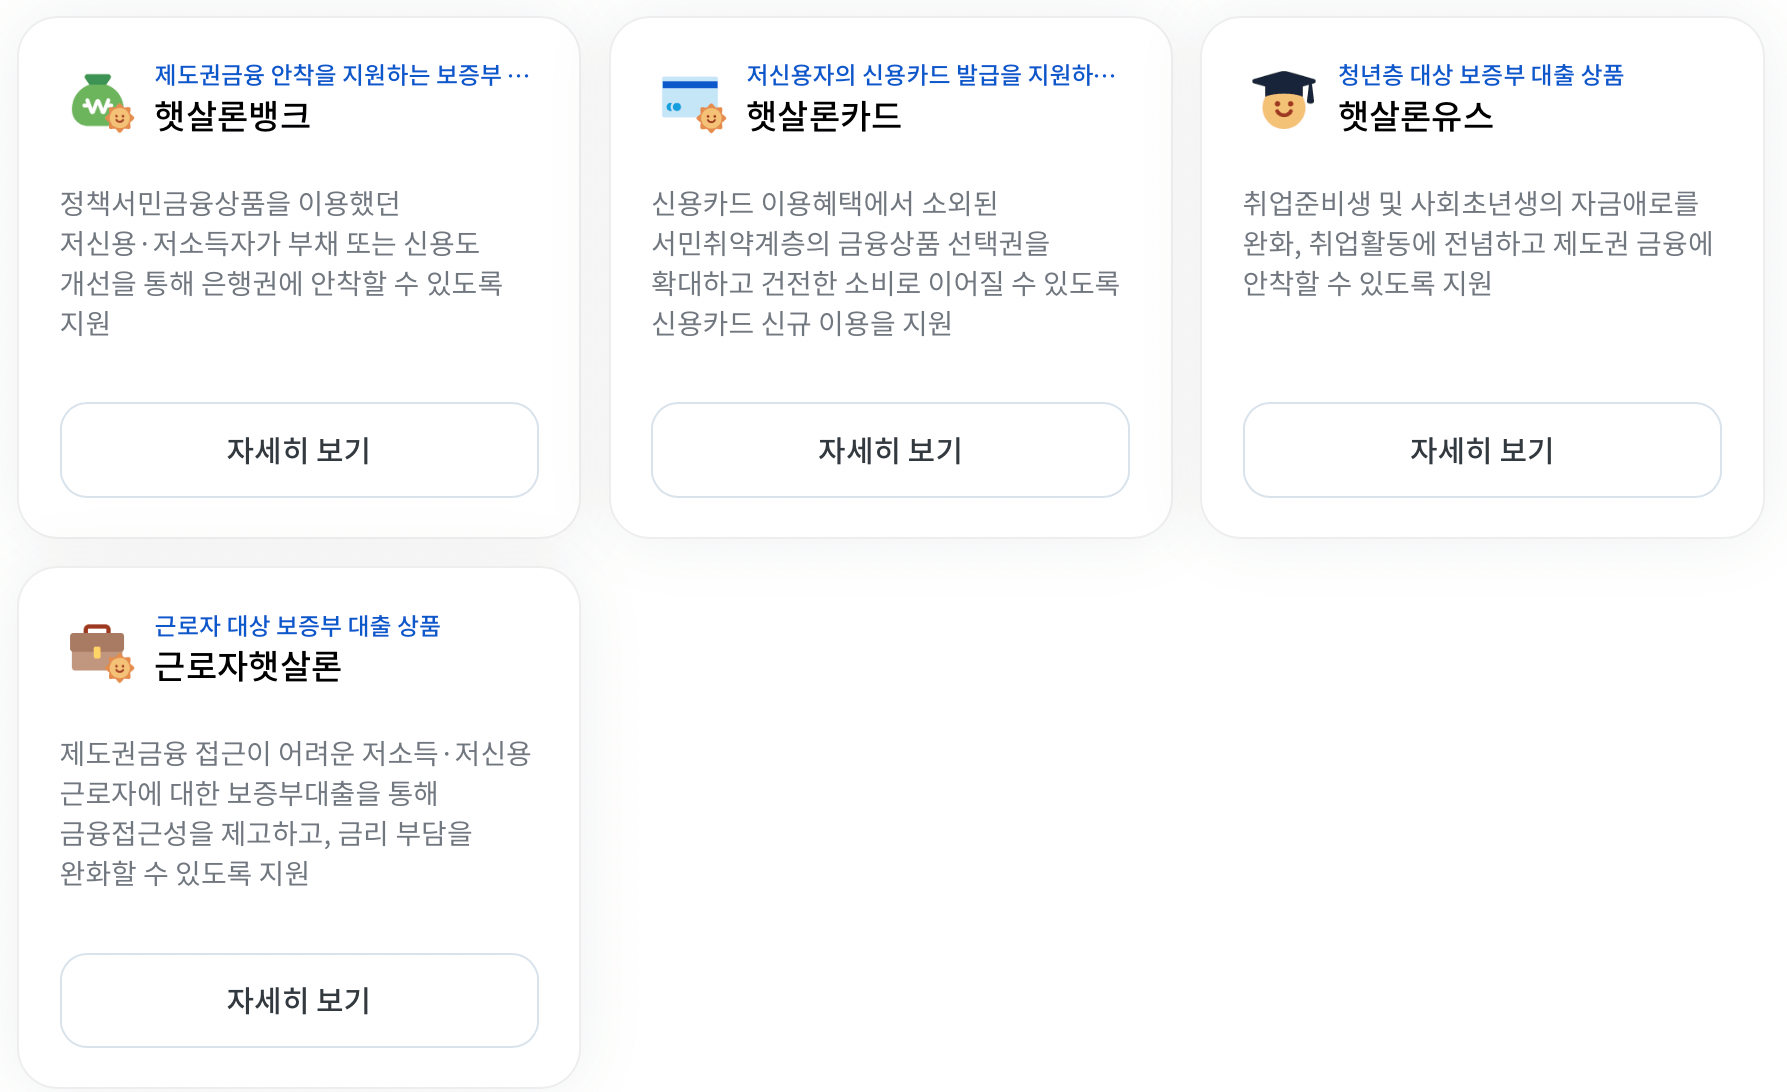1787x1092 pixels.
Task: Open 자세히 보기 for 햇살론유스
Action: point(1480,450)
